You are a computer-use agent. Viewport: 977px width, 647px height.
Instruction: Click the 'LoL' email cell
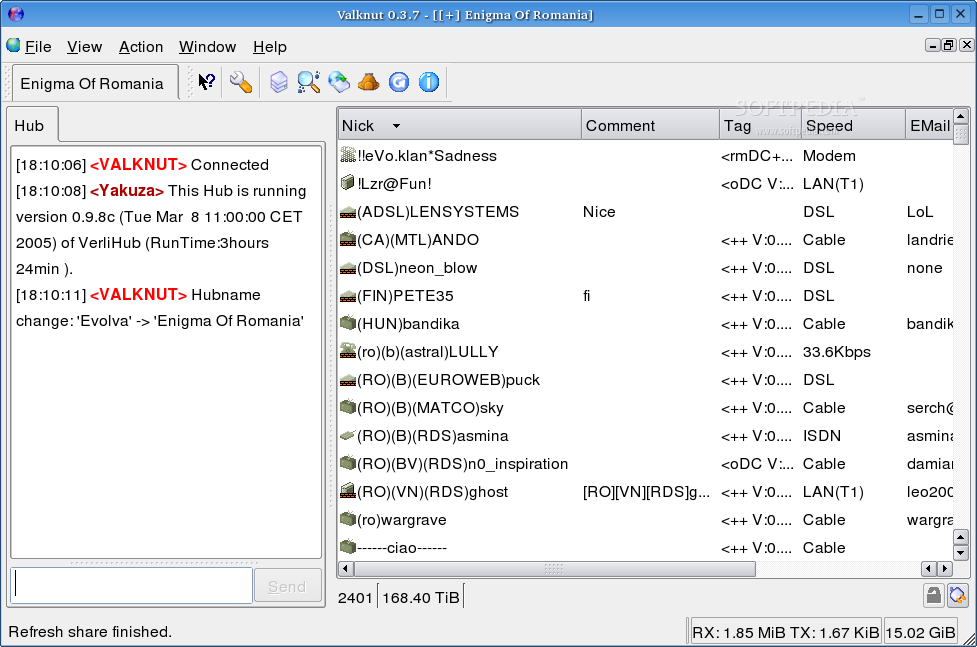click(x=920, y=212)
